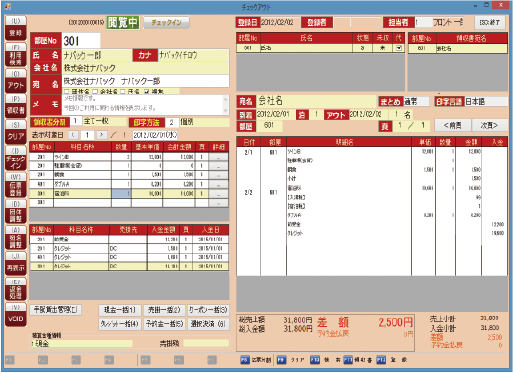The height and width of the screenshot is (373, 513).
Task: Click the 部屋No 301 input field
Action: point(81,41)
